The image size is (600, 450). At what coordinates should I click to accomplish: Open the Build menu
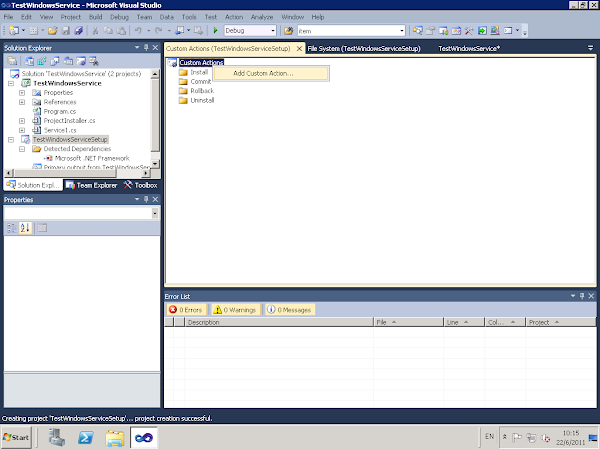96,17
